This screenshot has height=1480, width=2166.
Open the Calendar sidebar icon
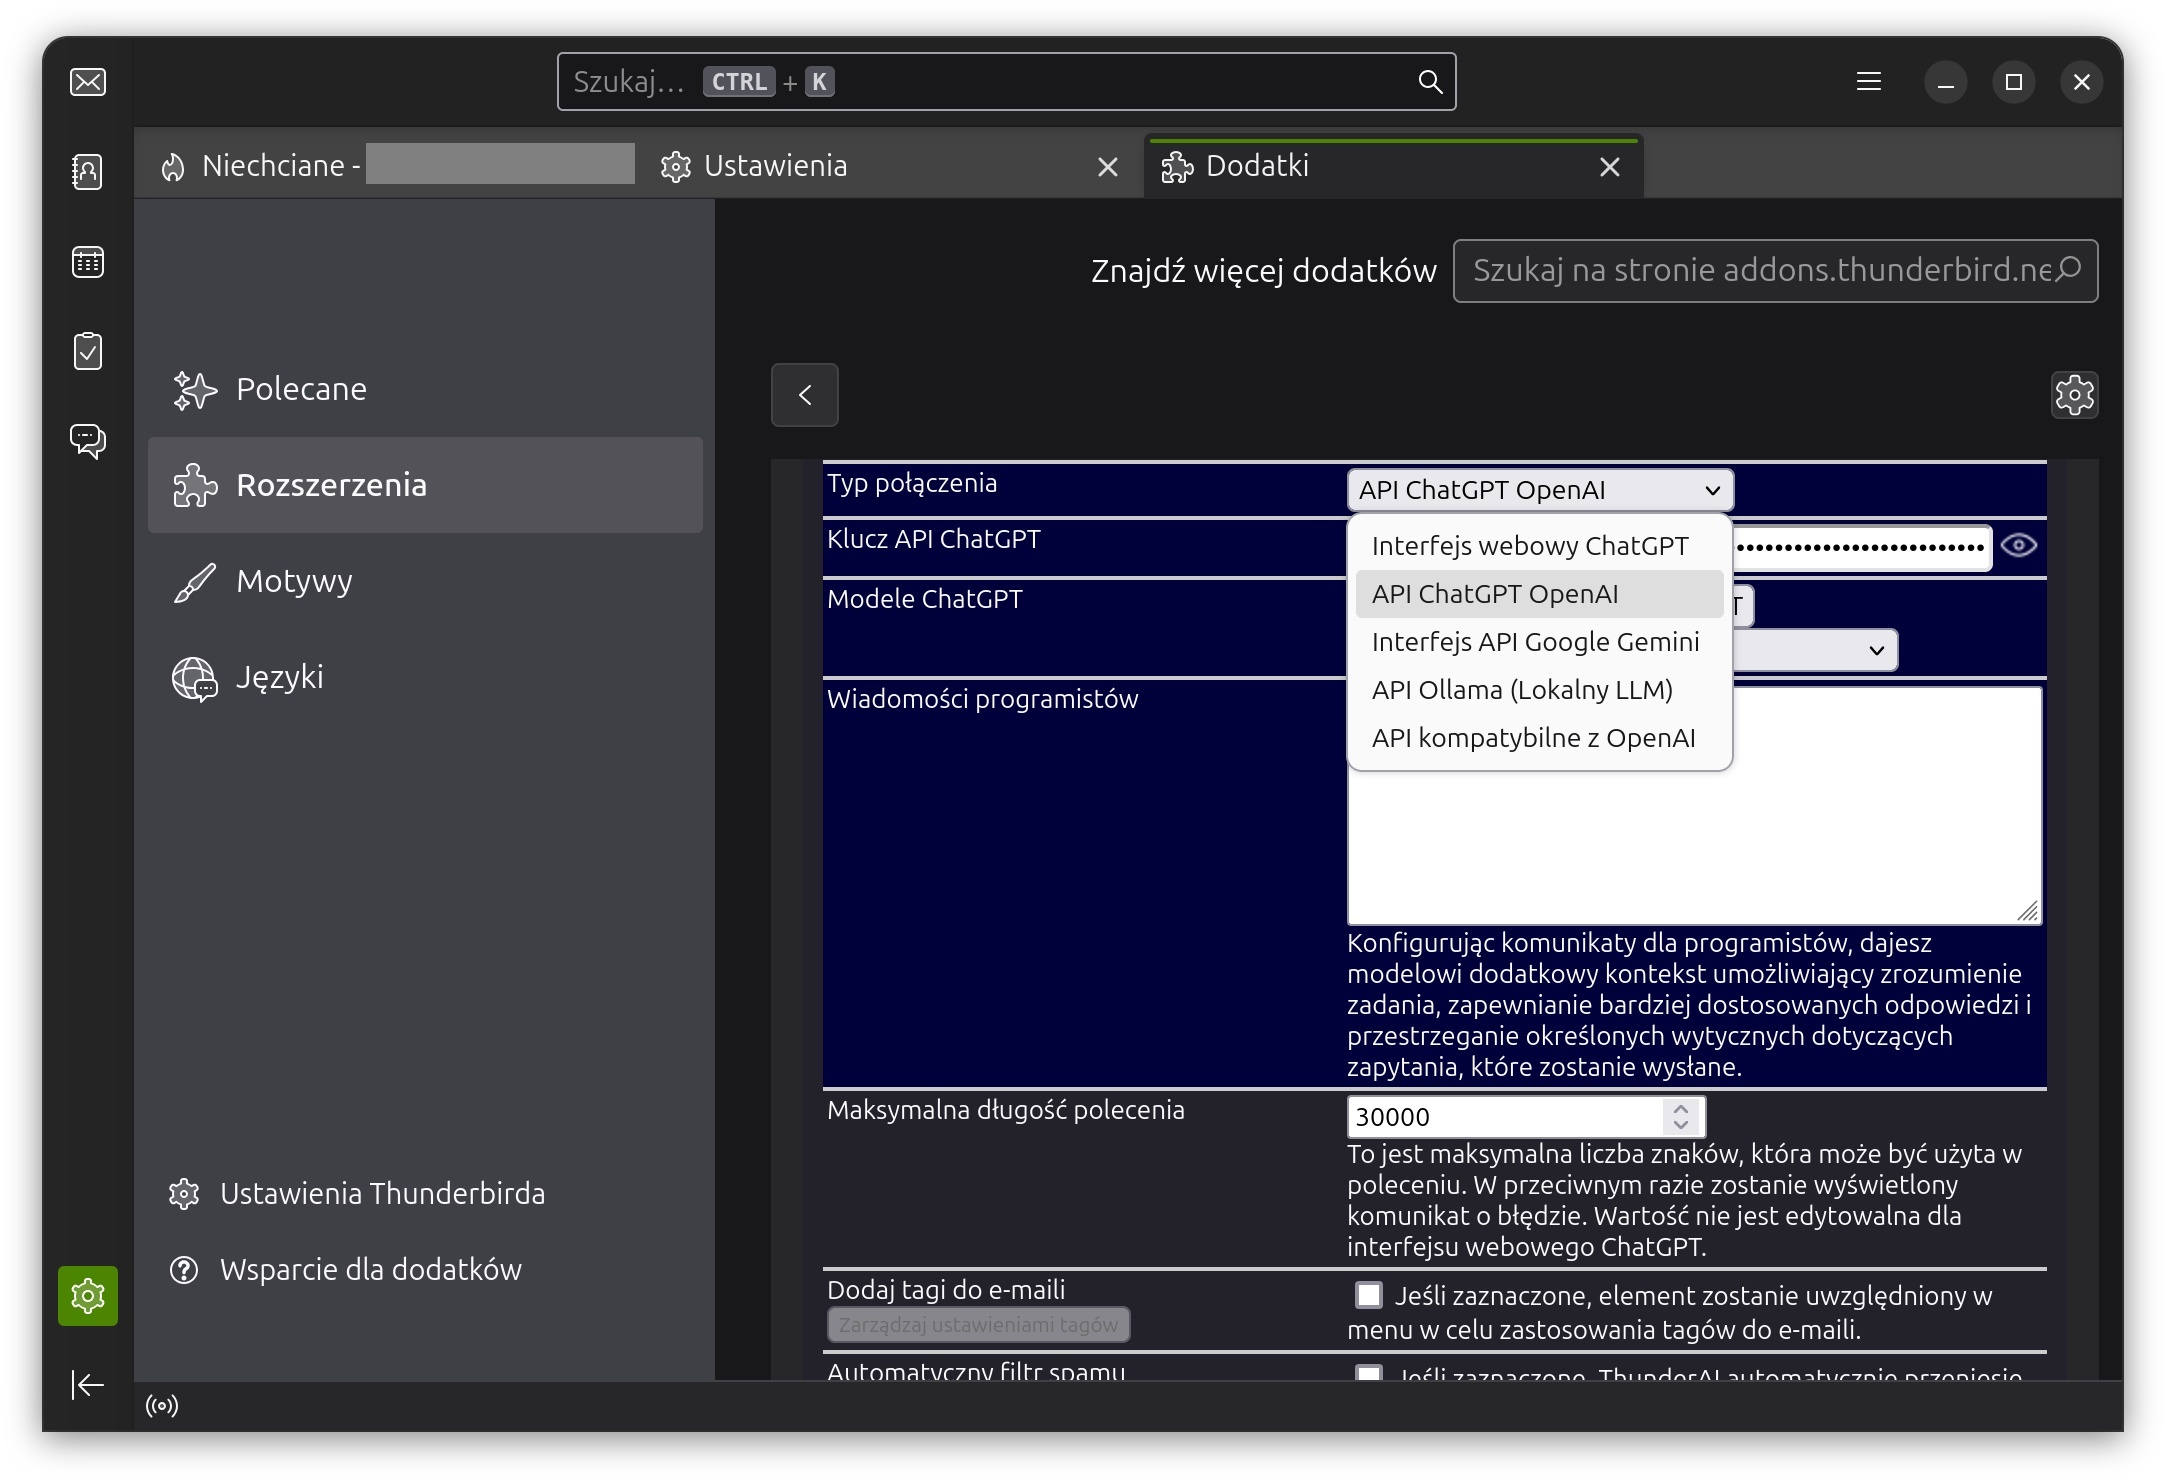(88, 262)
